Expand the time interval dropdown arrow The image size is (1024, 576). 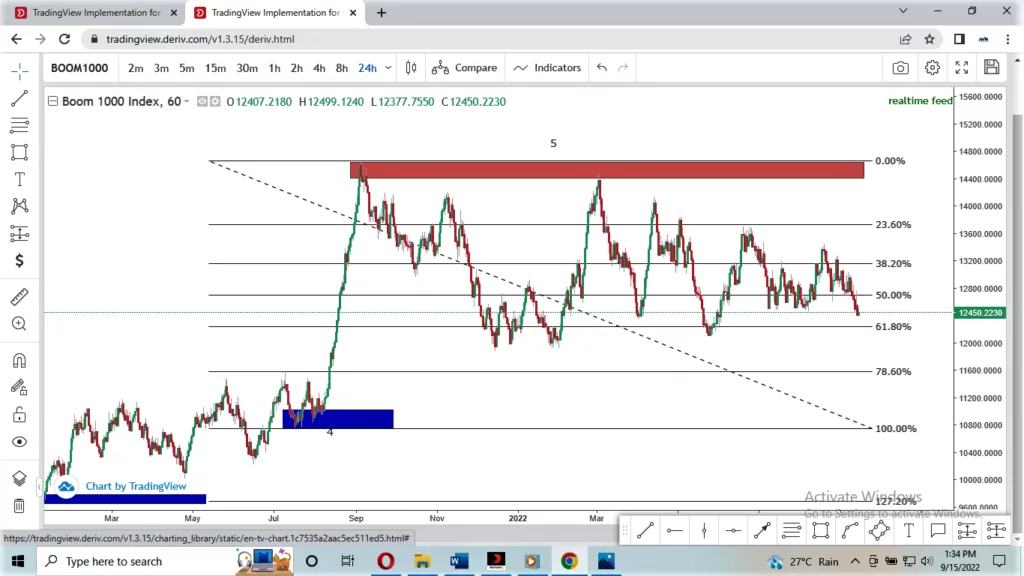pos(388,68)
